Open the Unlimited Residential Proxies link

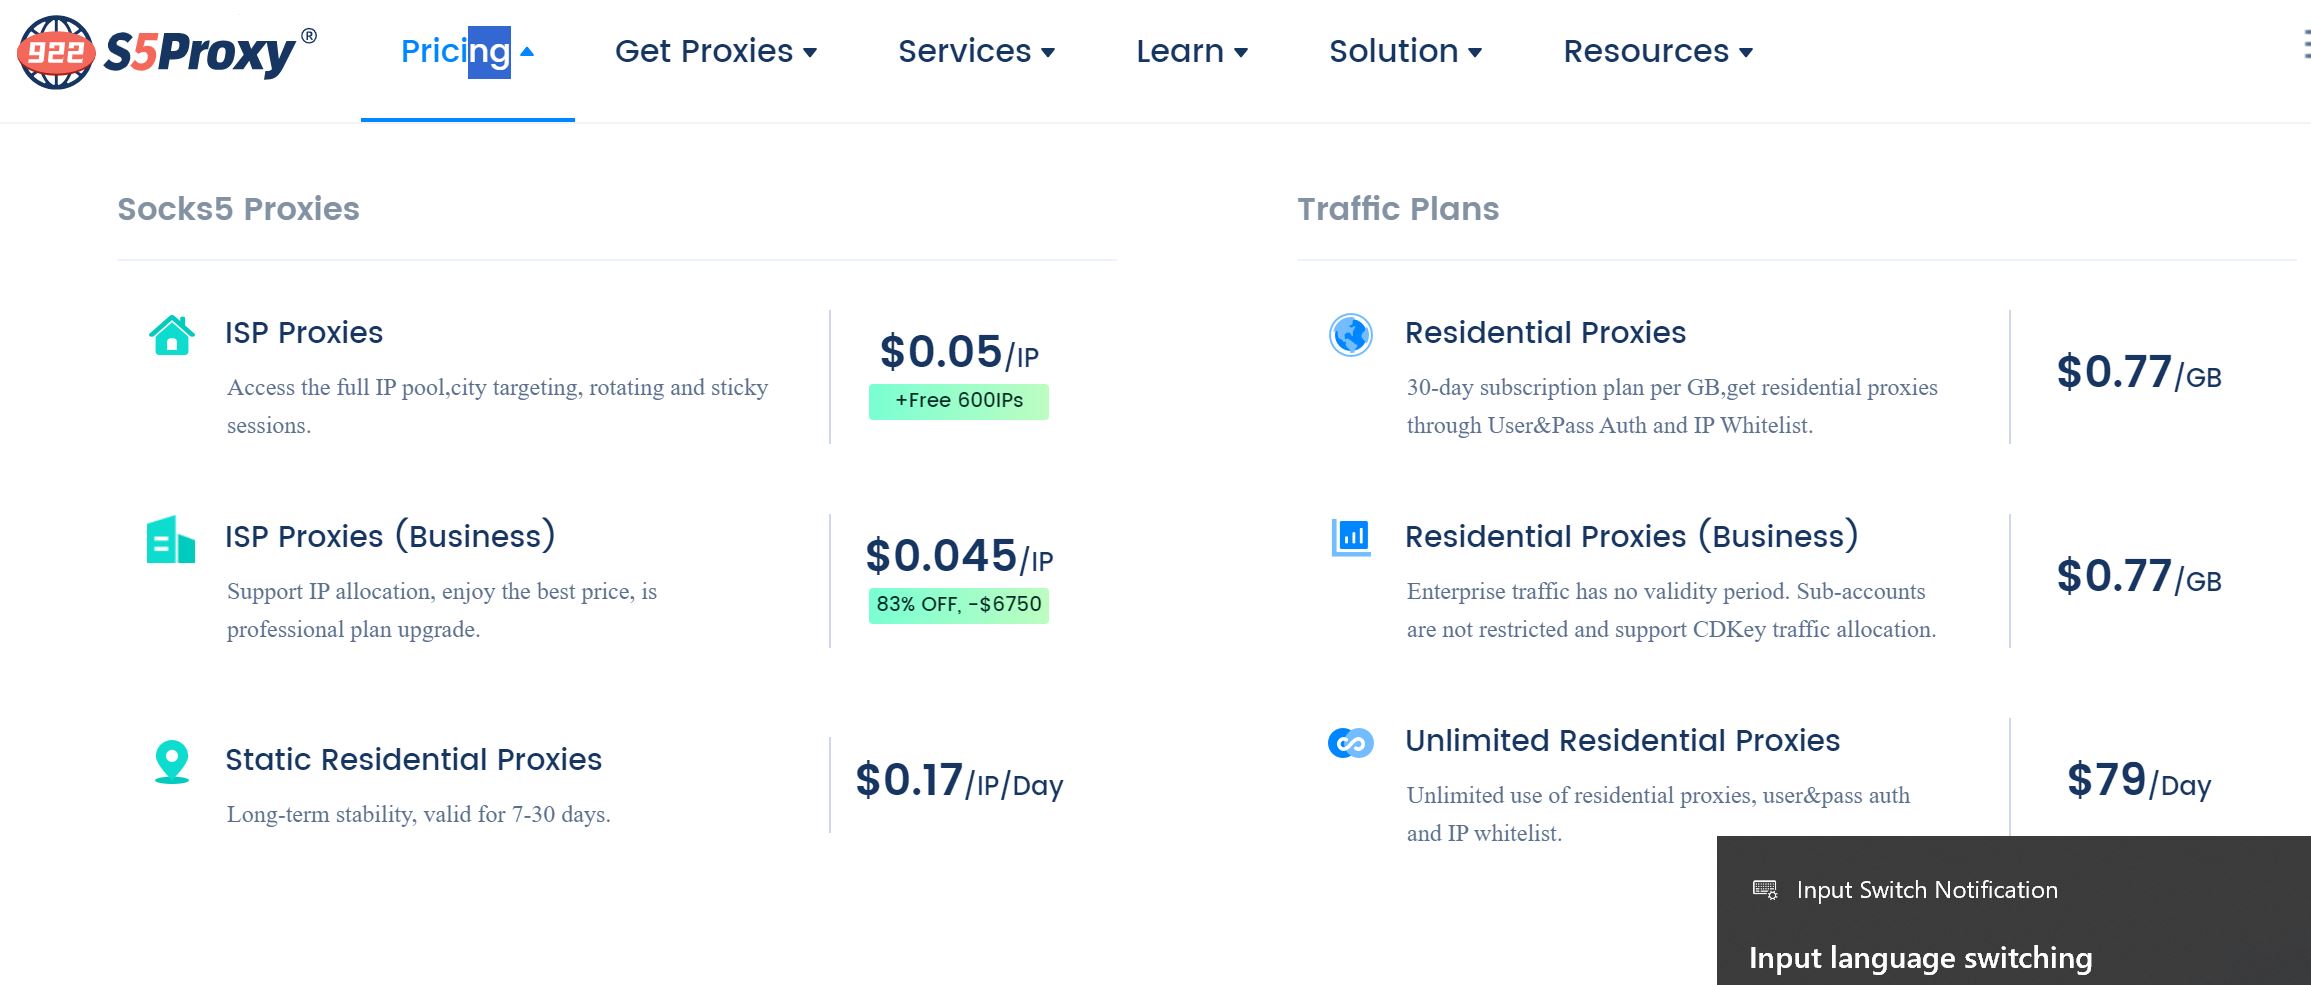point(1622,740)
